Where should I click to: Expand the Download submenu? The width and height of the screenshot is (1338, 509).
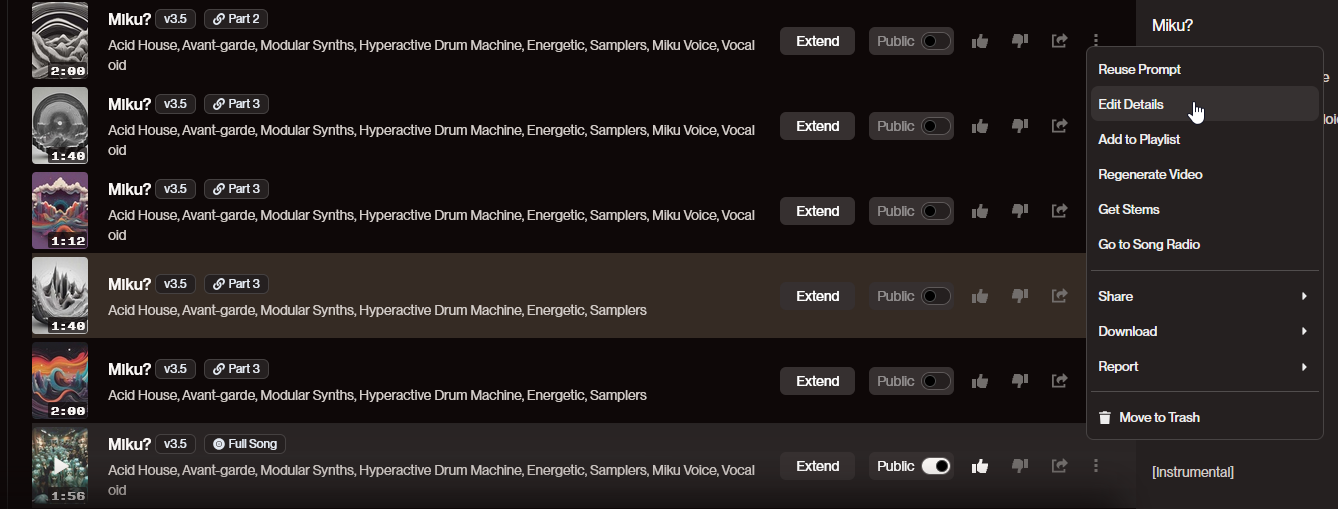1204,331
